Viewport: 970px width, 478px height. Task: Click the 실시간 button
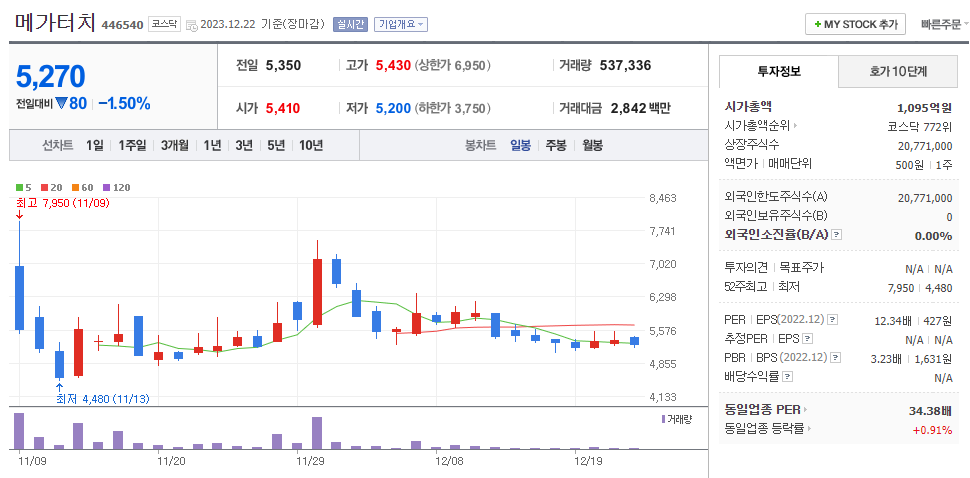pyautogui.click(x=350, y=25)
